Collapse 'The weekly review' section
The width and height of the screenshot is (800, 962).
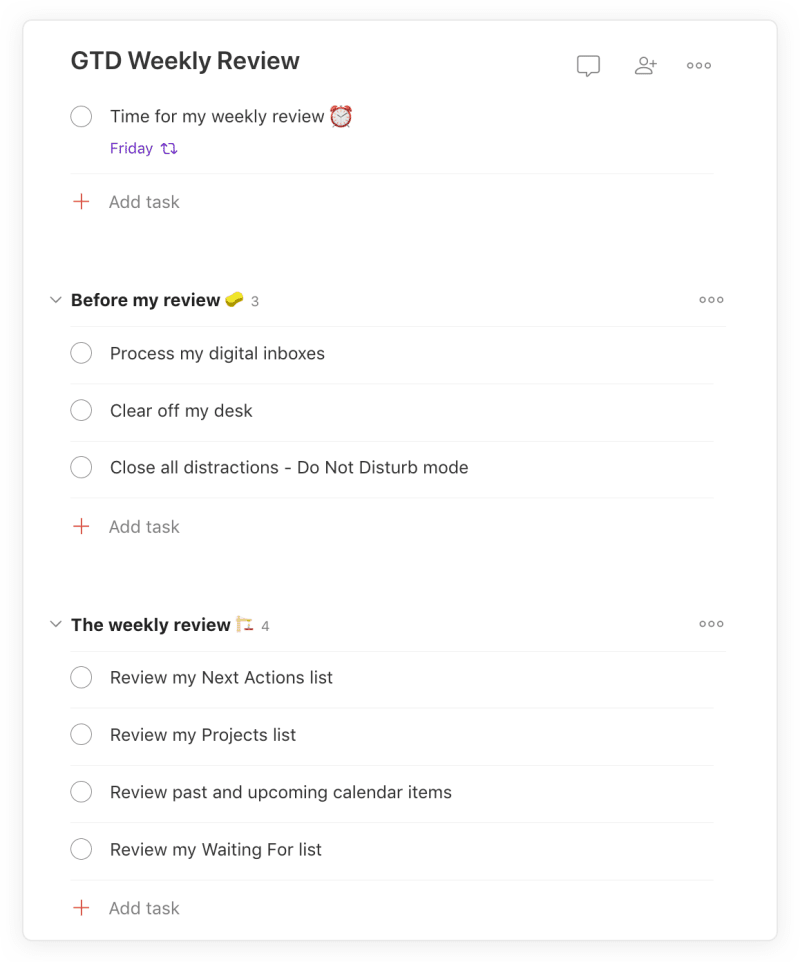tap(56, 624)
